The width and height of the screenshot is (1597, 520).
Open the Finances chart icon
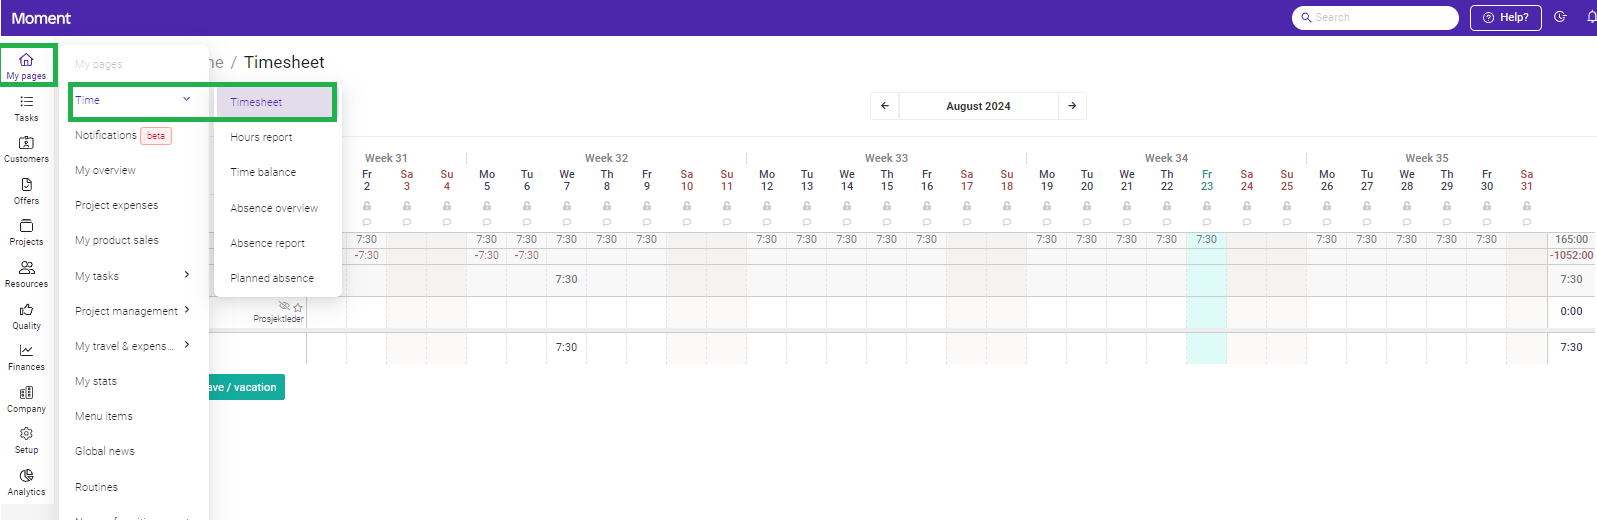pos(26,357)
